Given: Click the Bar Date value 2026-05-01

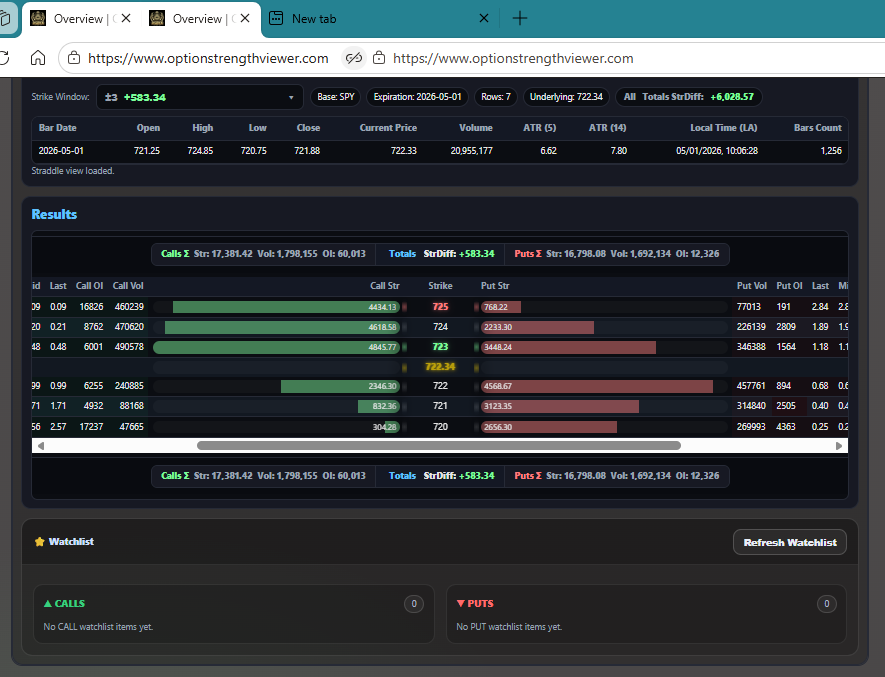Looking at the screenshot, I should click(x=61, y=151).
